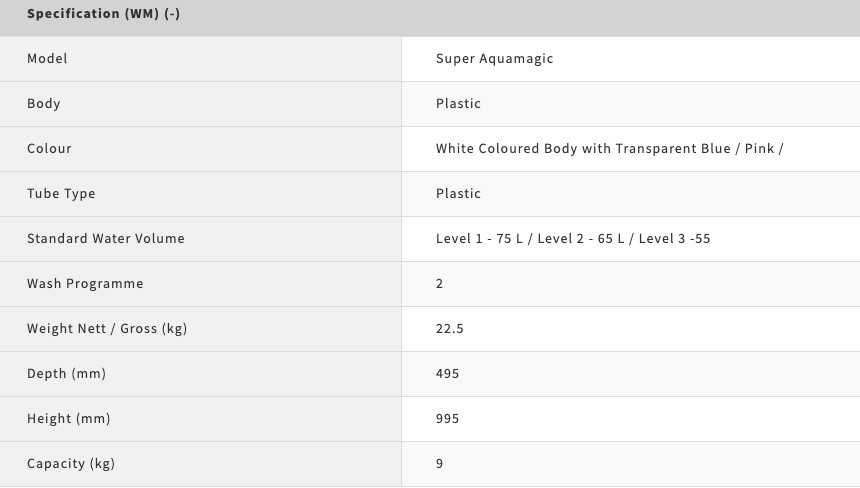Select the Height (mm) label
This screenshot has width=860, height=488.
coord(69,418)
